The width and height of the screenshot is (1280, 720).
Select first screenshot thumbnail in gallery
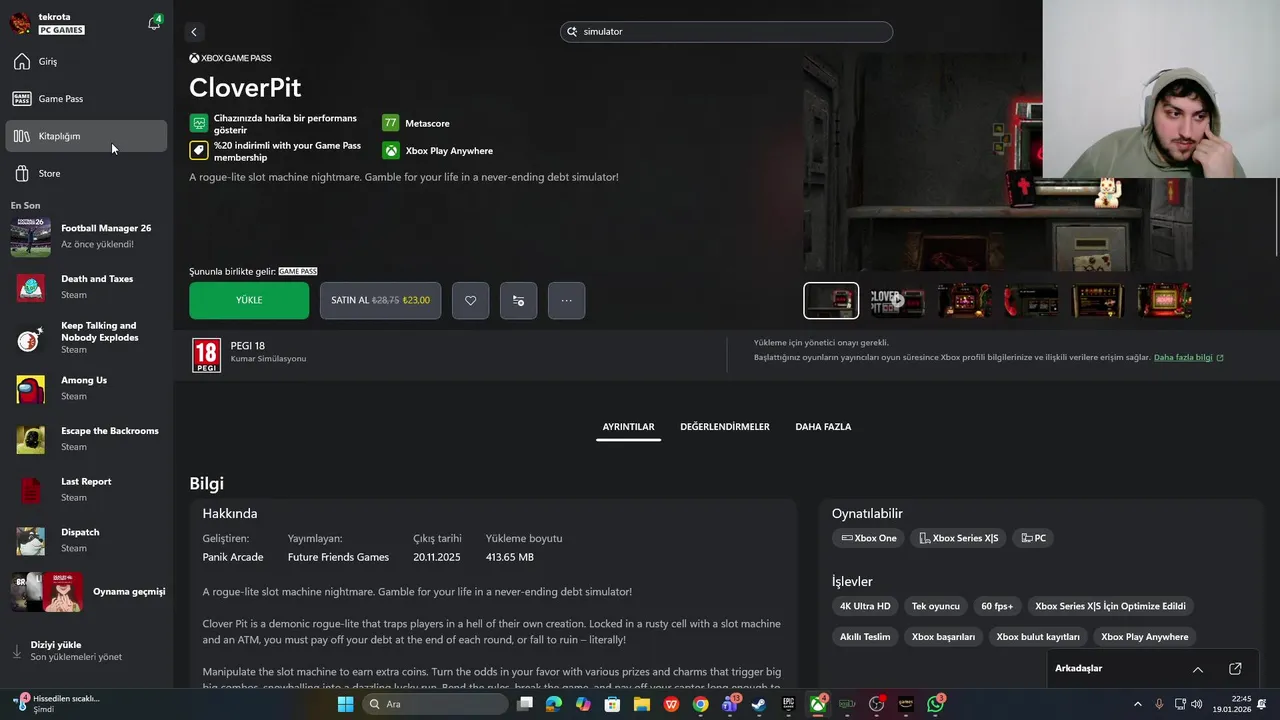point(831,300)
